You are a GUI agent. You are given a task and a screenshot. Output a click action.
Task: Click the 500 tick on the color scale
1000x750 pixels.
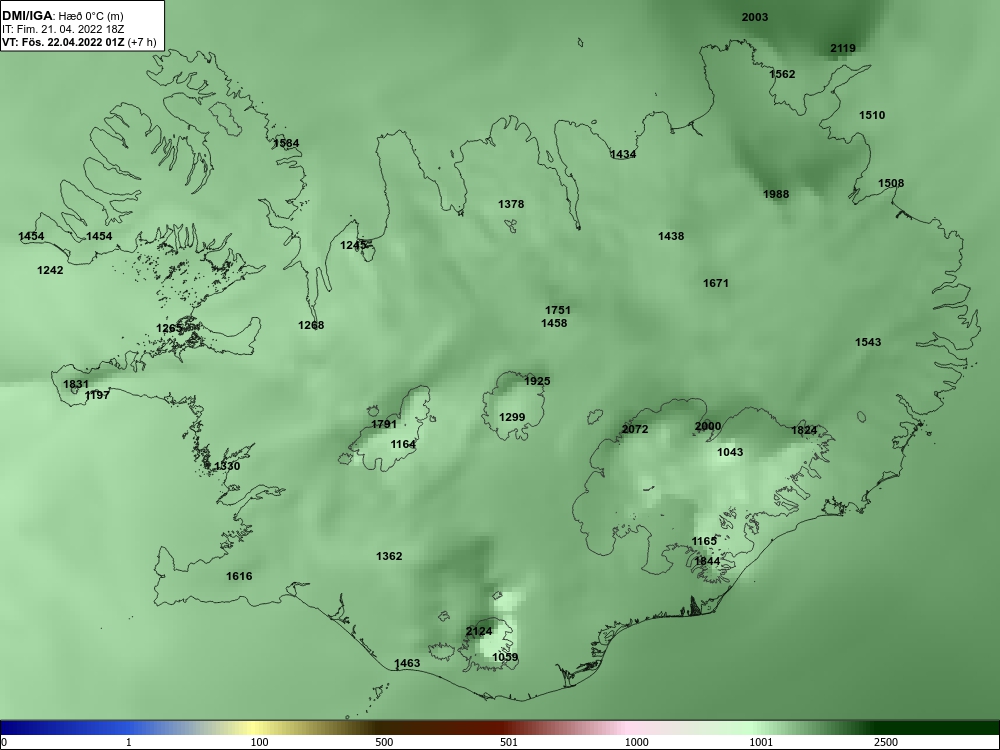point(384,742)
